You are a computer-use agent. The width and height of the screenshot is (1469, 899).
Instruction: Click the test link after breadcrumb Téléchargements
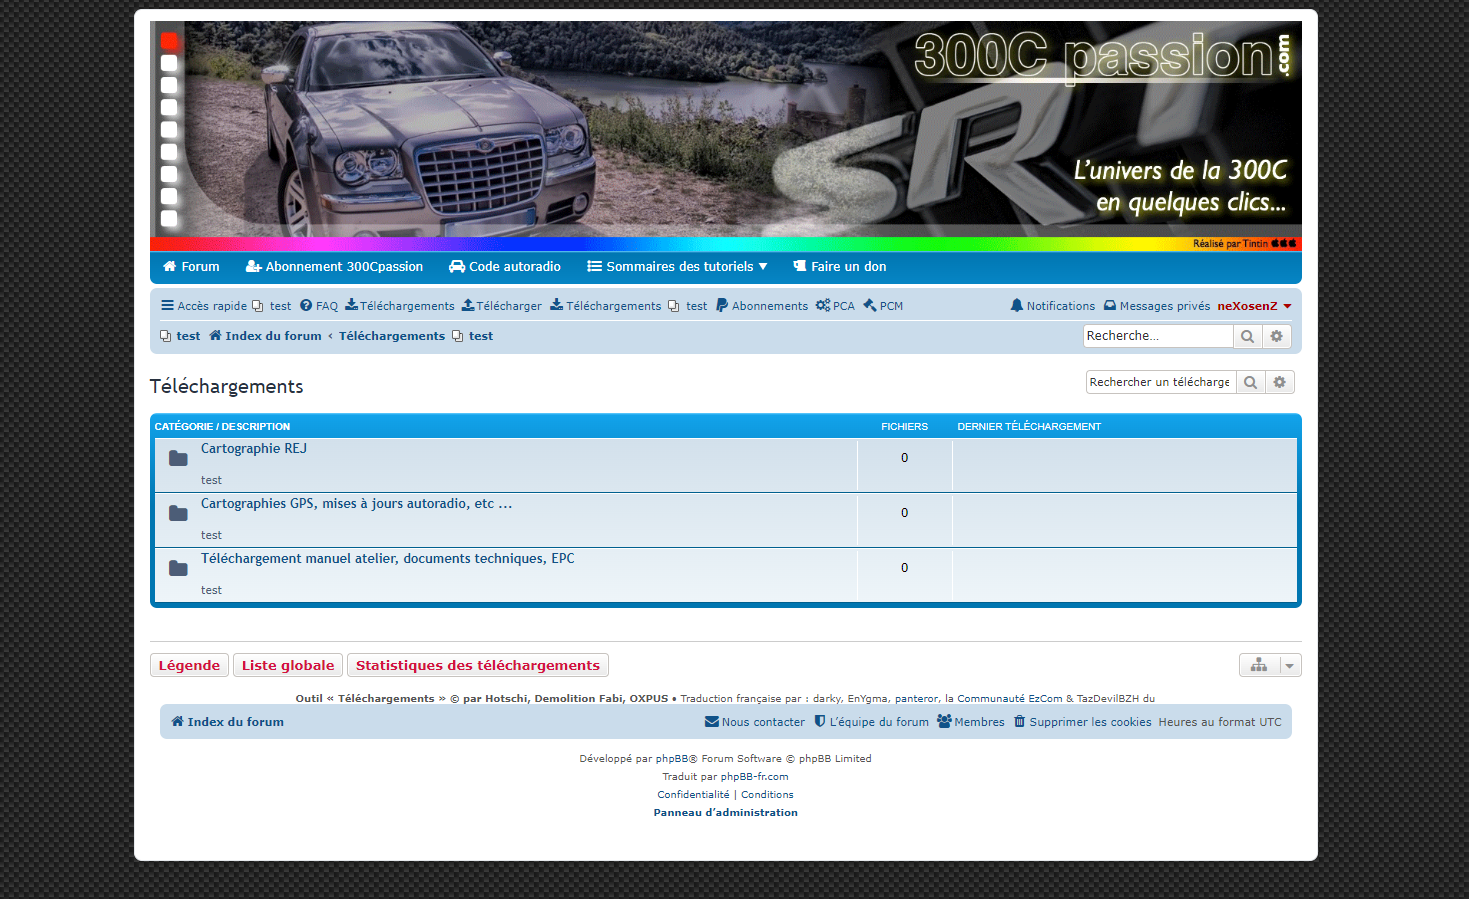click(473, 336)
